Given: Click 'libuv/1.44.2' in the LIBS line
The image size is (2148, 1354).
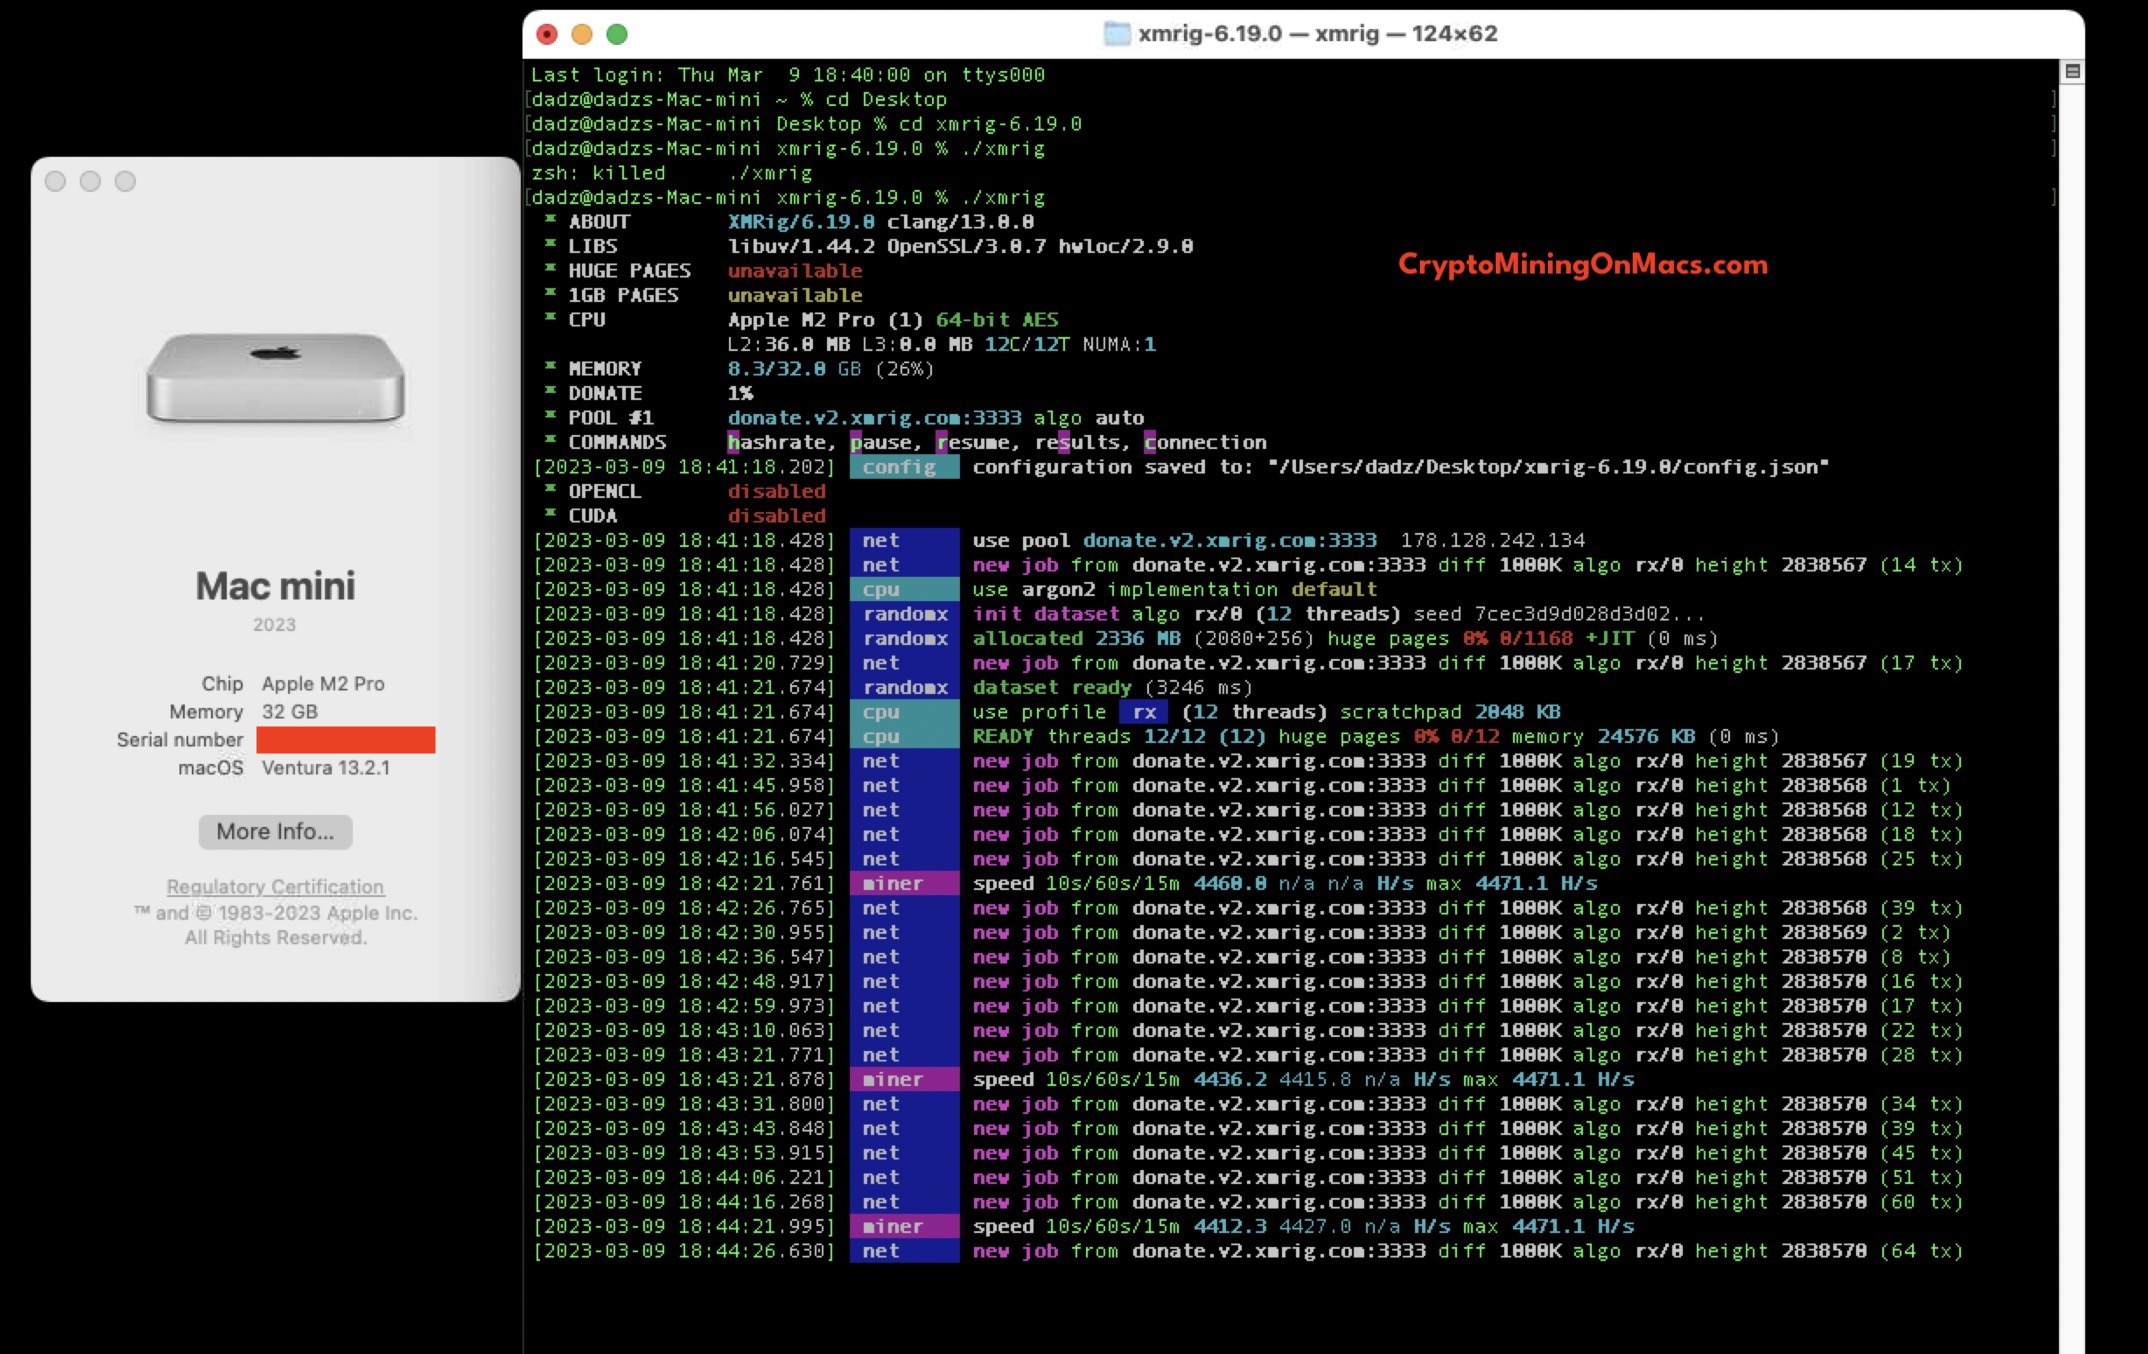Looking at the screenshot, I should 801,246.
